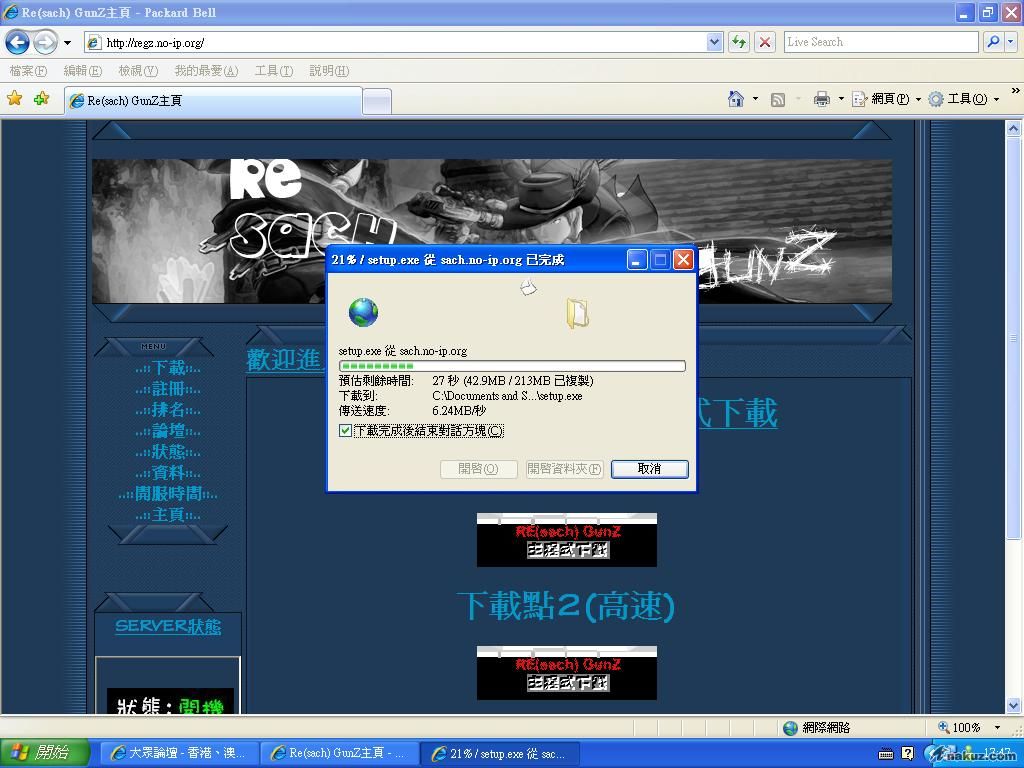Expand the zoom level dropdown arrow
The width and height of the screenshot is (1024, 768).
point(997,728)
